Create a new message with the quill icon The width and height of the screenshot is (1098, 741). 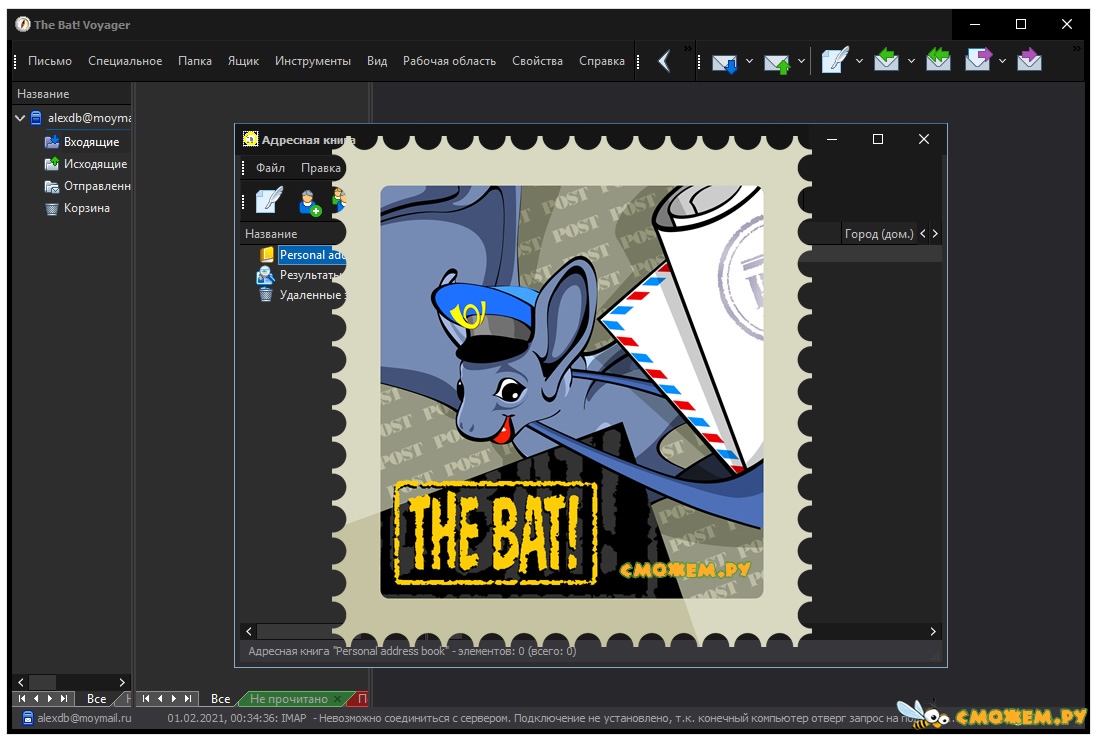(834, 60)
